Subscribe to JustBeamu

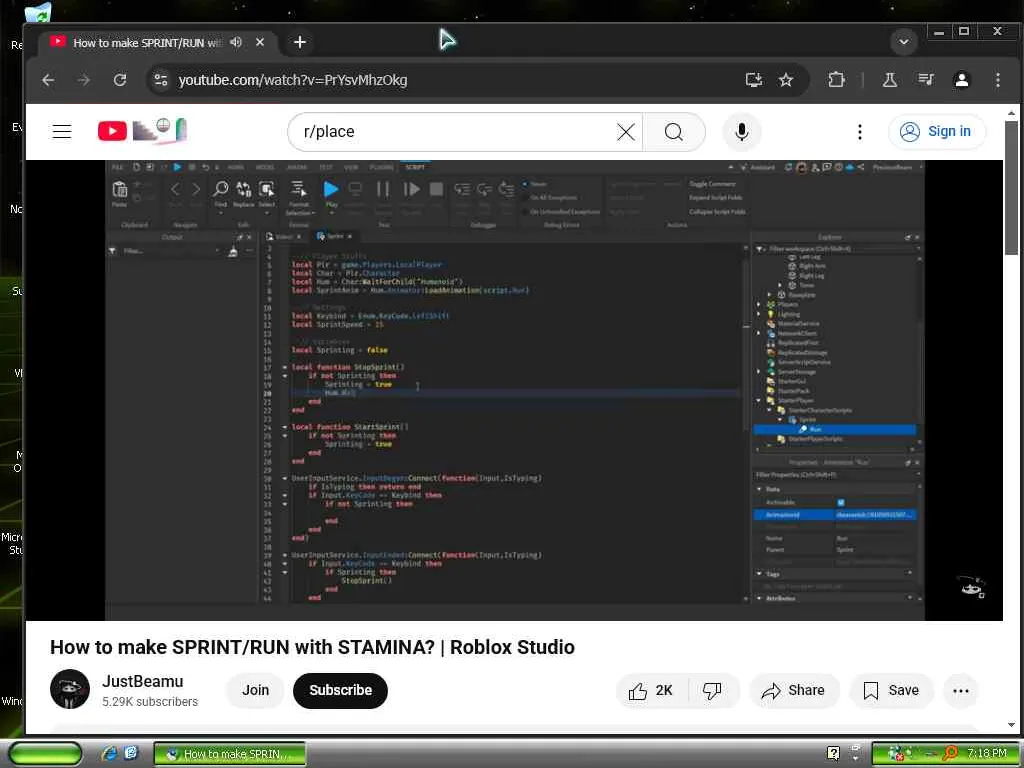[x=340, y=690]
